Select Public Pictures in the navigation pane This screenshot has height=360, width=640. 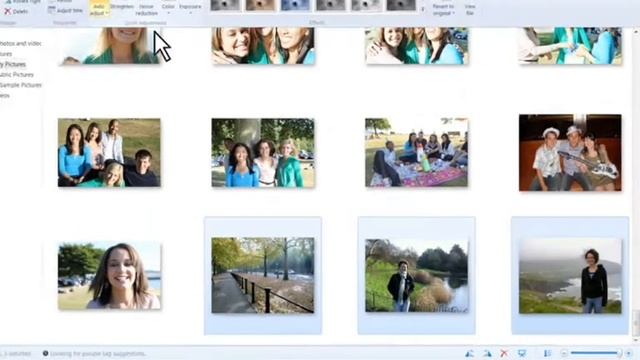17,75
